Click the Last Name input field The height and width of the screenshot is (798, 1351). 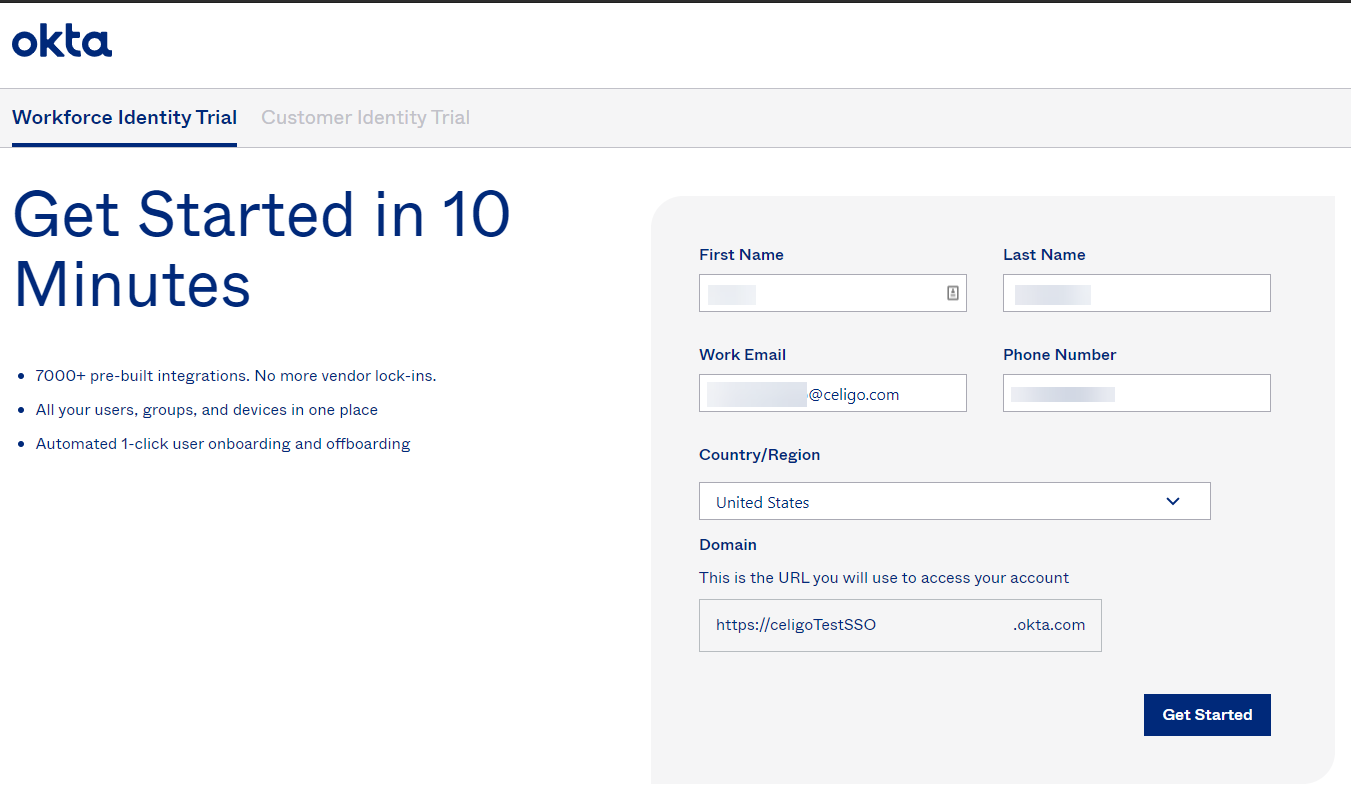click(x=1137, y=293)
